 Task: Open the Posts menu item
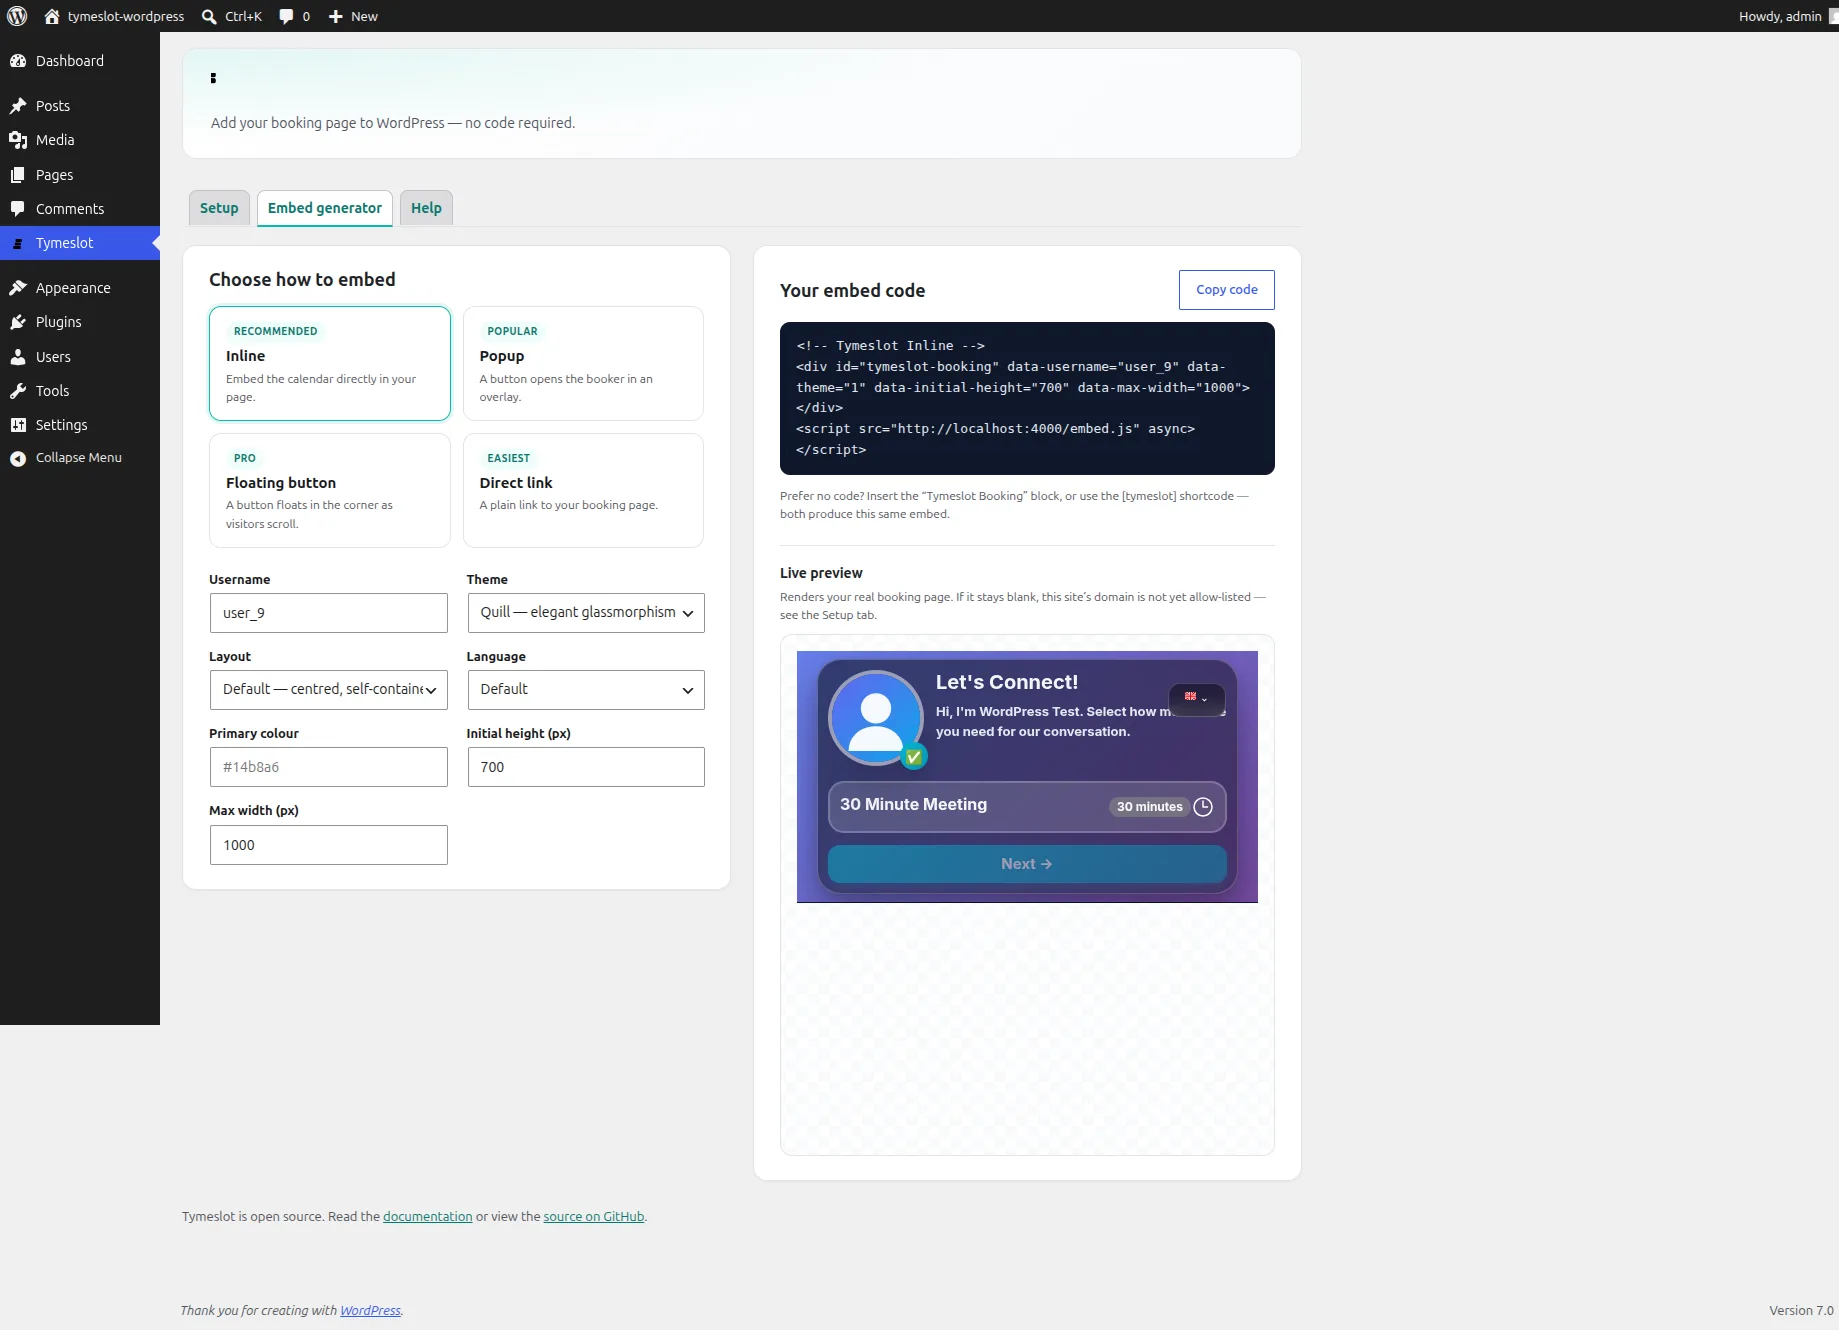click(x=80, y=106)
